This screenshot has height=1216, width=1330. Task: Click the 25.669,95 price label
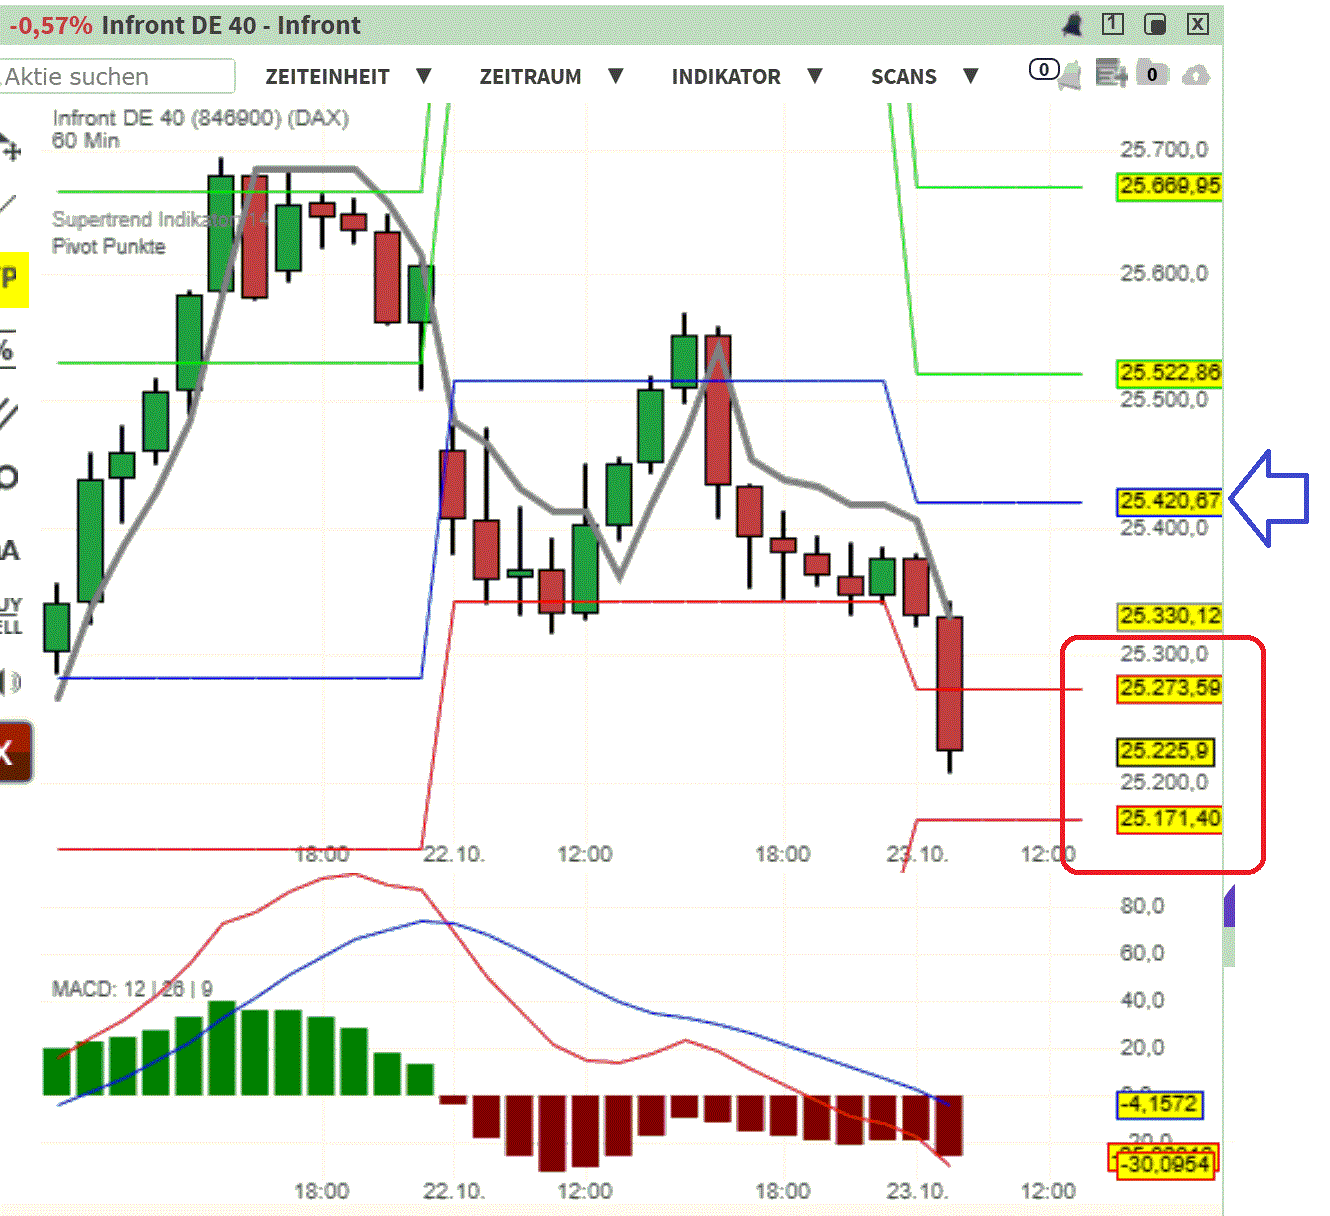click(x=1169, y=186)
